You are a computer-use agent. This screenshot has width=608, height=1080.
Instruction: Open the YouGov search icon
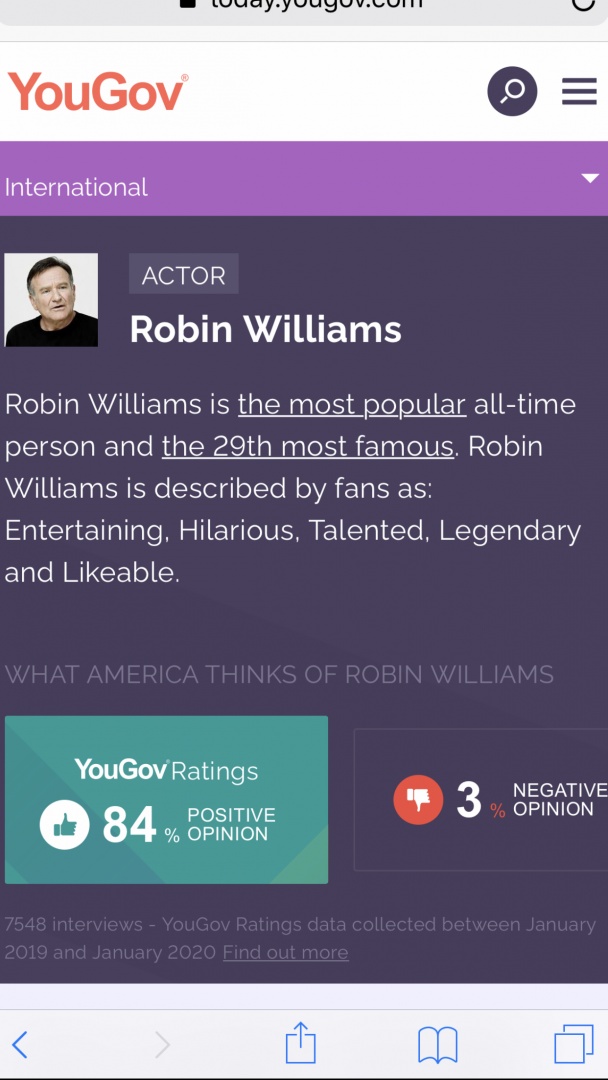[512, 92]
